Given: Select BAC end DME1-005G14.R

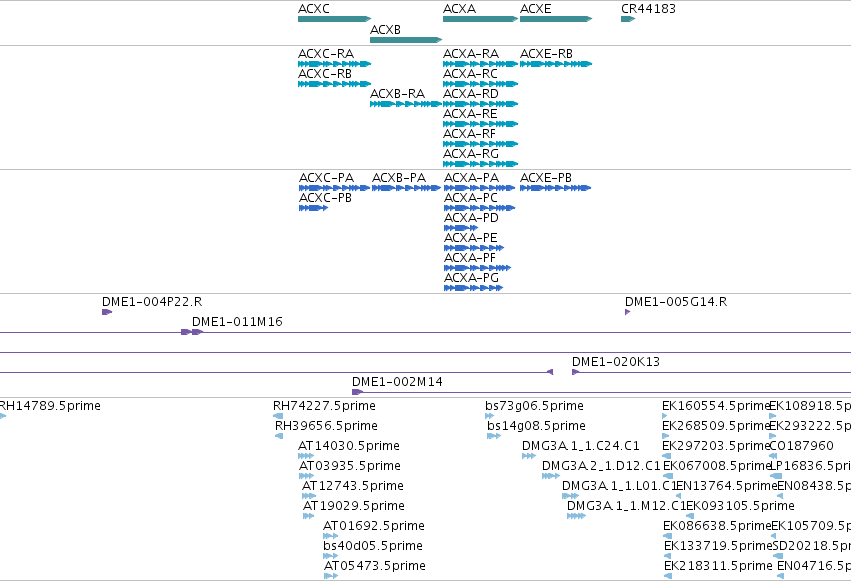Looking at the screenshot, I should [x=627, y=312].
